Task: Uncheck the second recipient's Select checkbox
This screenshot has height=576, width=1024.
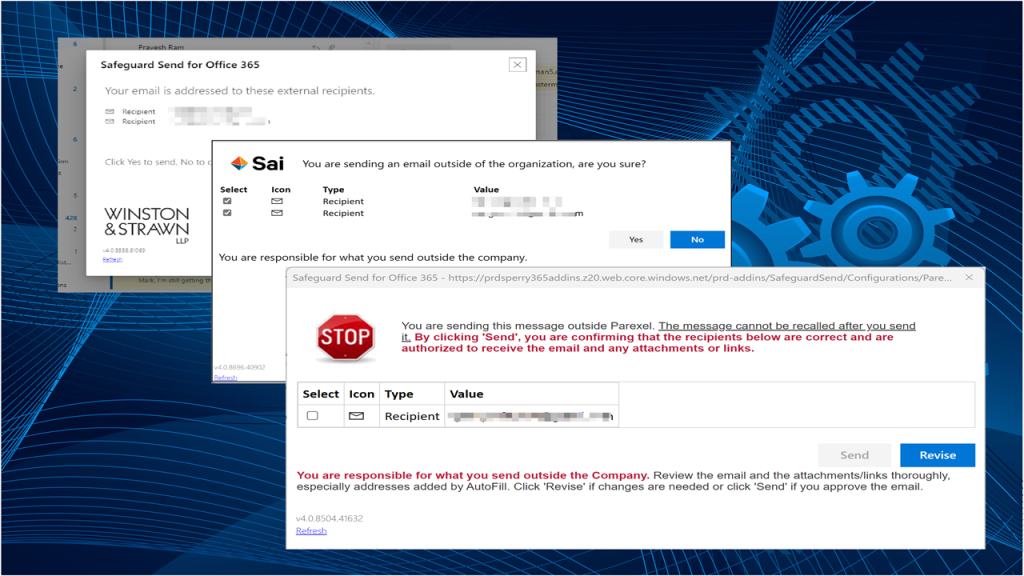Action: [227, 212]
